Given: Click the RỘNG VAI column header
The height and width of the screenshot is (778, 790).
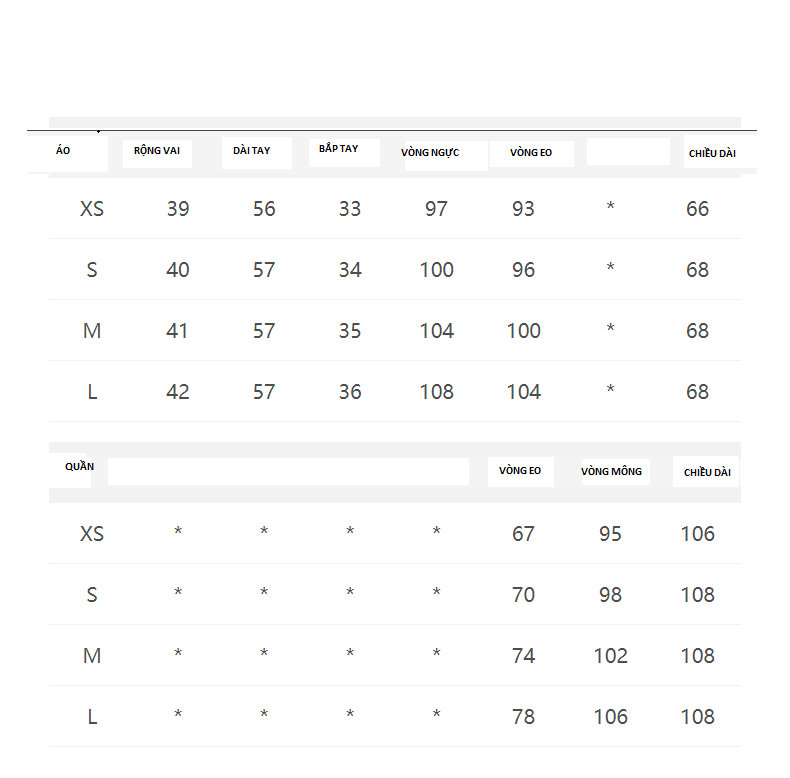Looking at the screenshot, I should tap(156, 151).
